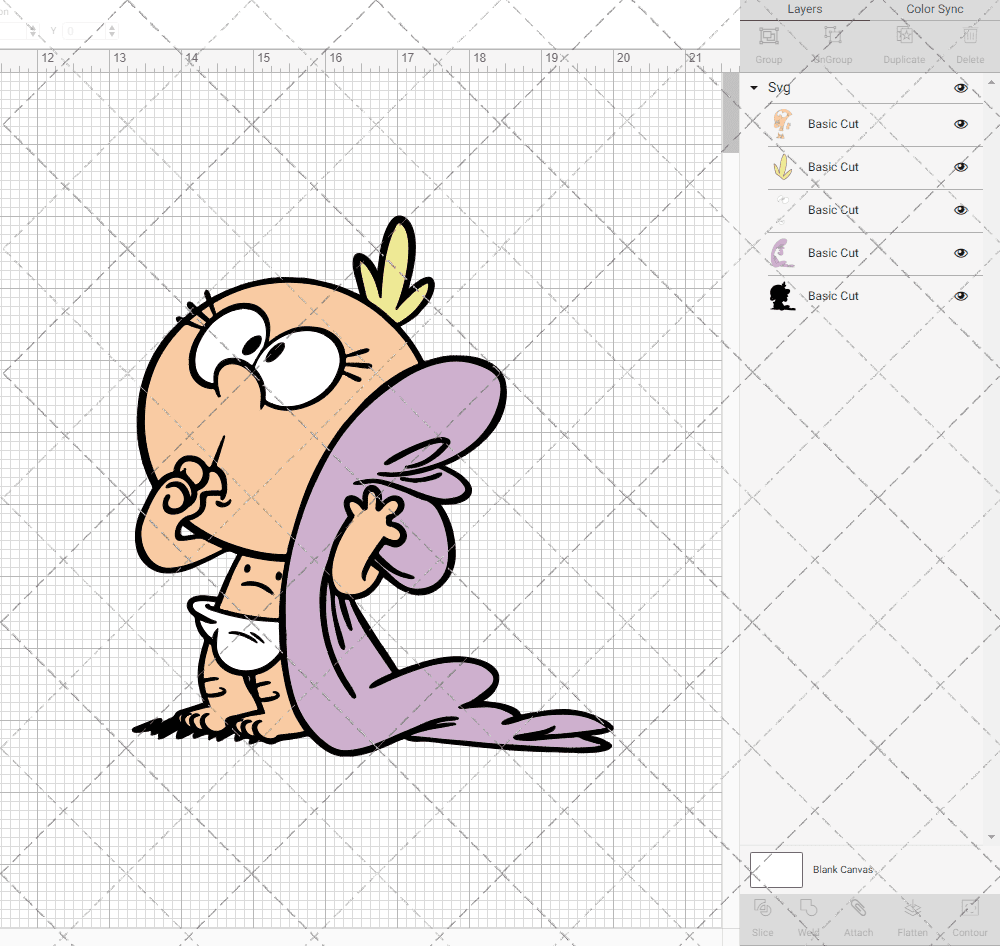Image resolution: width=1000 pixels, height=946 pixels.
Task: Select the black silhouette layer thumbnail
Action: pyautogui.click(x=782, y=296)
